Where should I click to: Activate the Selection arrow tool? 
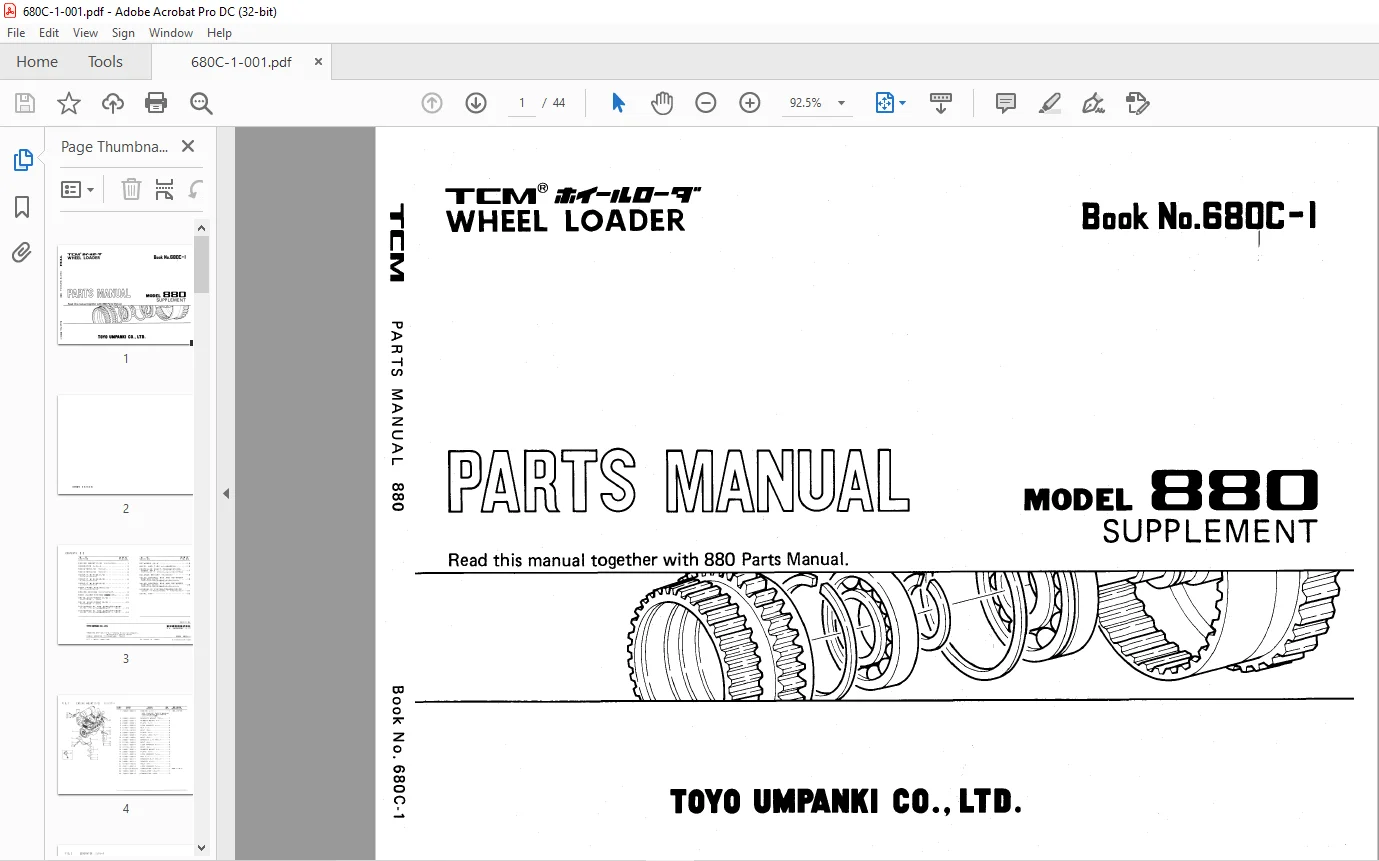point(618,103)
